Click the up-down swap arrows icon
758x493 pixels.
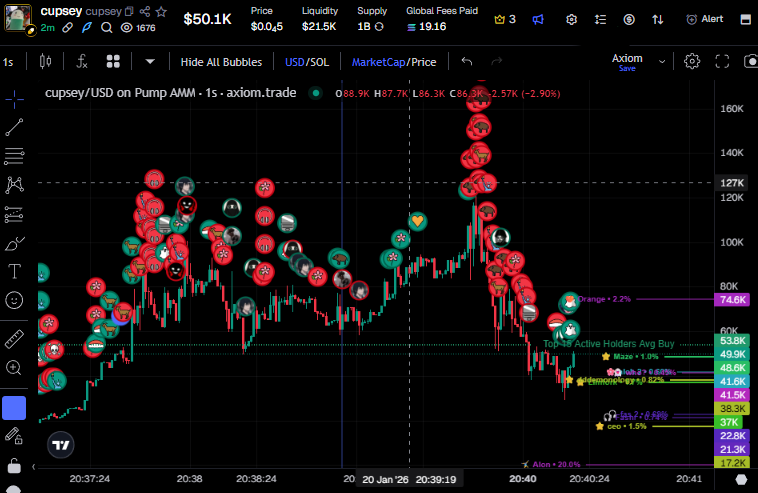[x=657, y=19]
